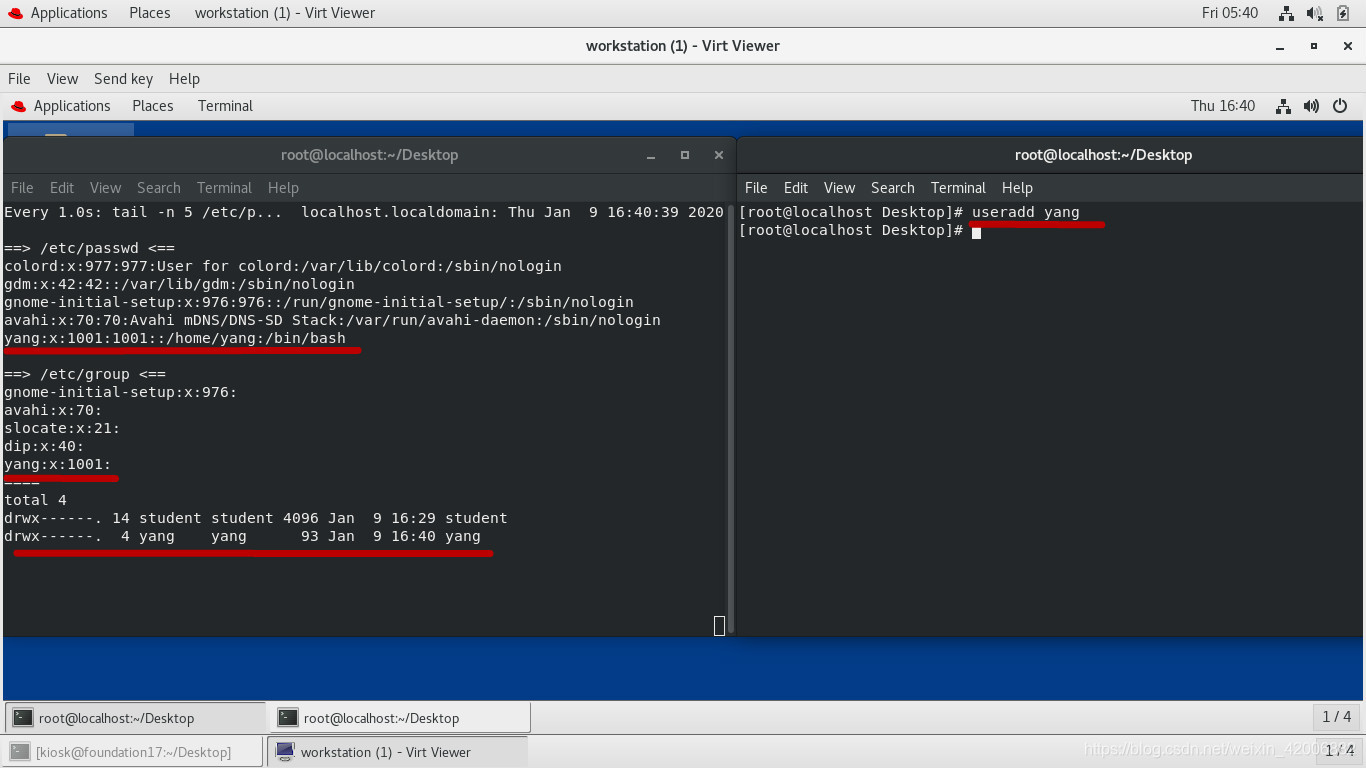Click the guest Red Hat logo icon
The image size is (1366, 768).
click(18, 106)
